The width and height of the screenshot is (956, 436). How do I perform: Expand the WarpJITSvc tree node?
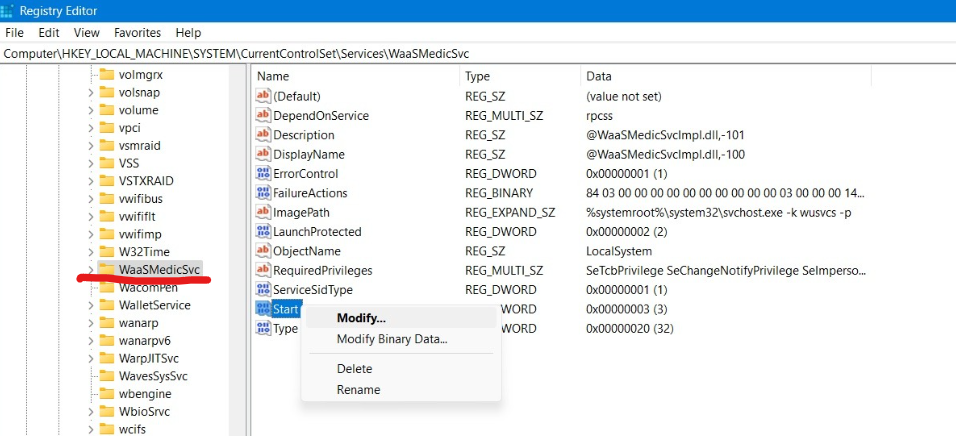tap(90, 358)
